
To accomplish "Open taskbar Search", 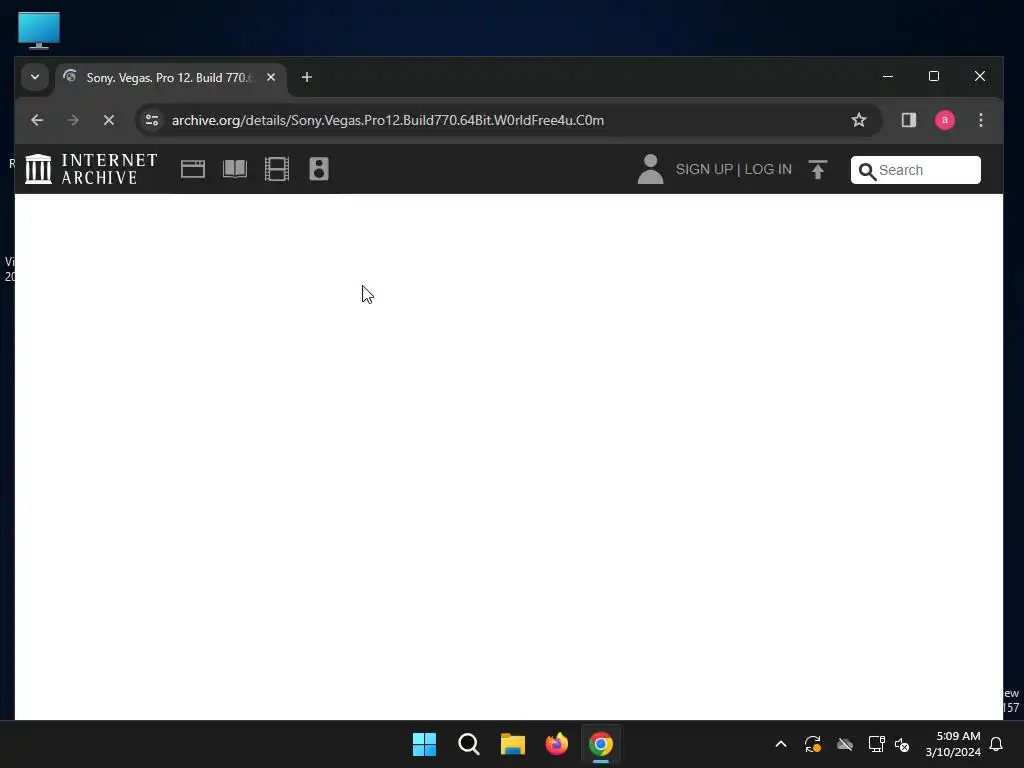I will click(x=469, y=744).
